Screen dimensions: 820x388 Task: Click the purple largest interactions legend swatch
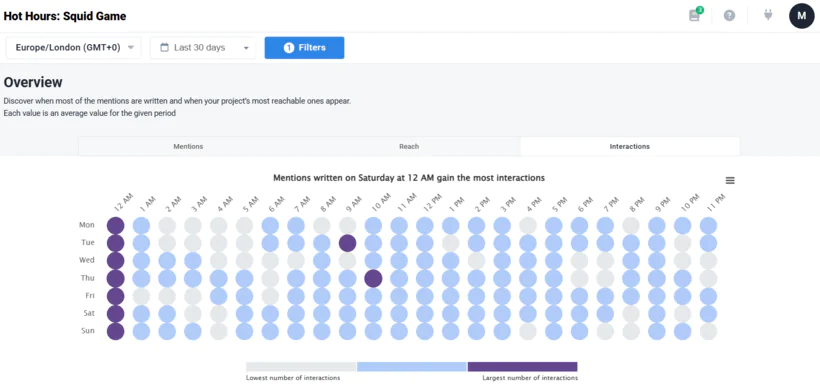coord(522,367)
